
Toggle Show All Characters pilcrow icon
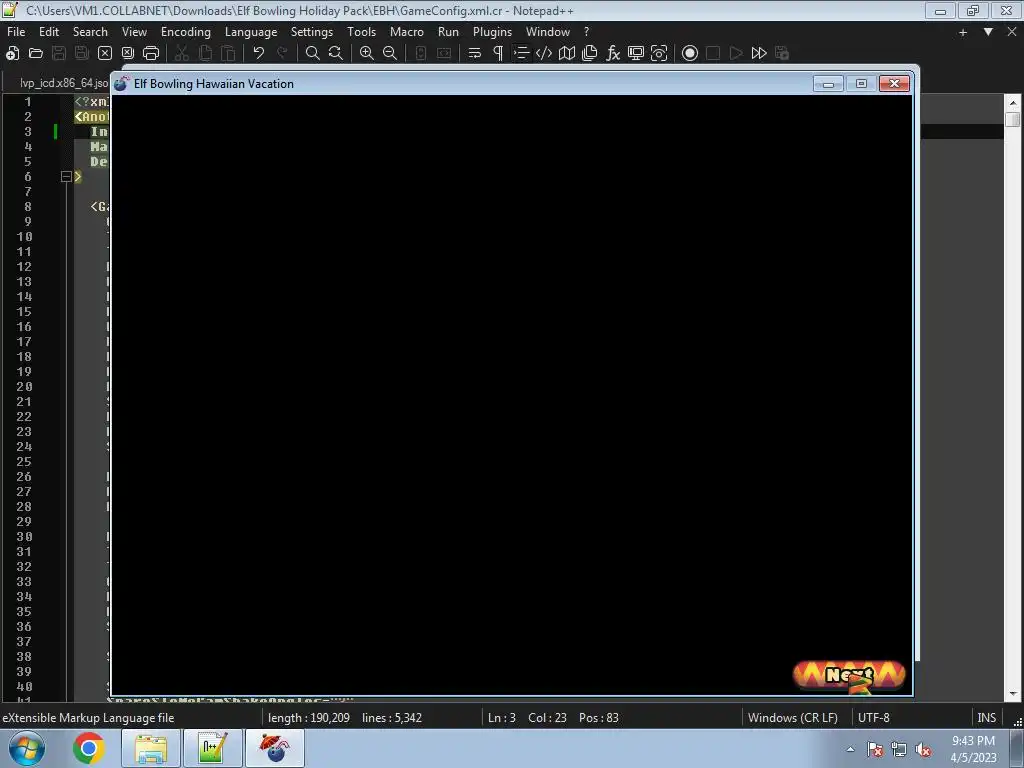pos(498,54)
